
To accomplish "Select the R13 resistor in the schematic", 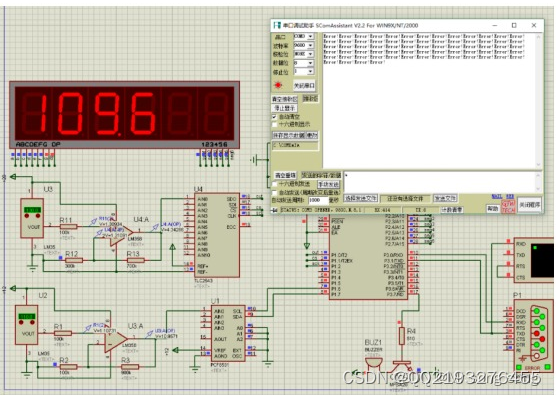I will (135, 260).
